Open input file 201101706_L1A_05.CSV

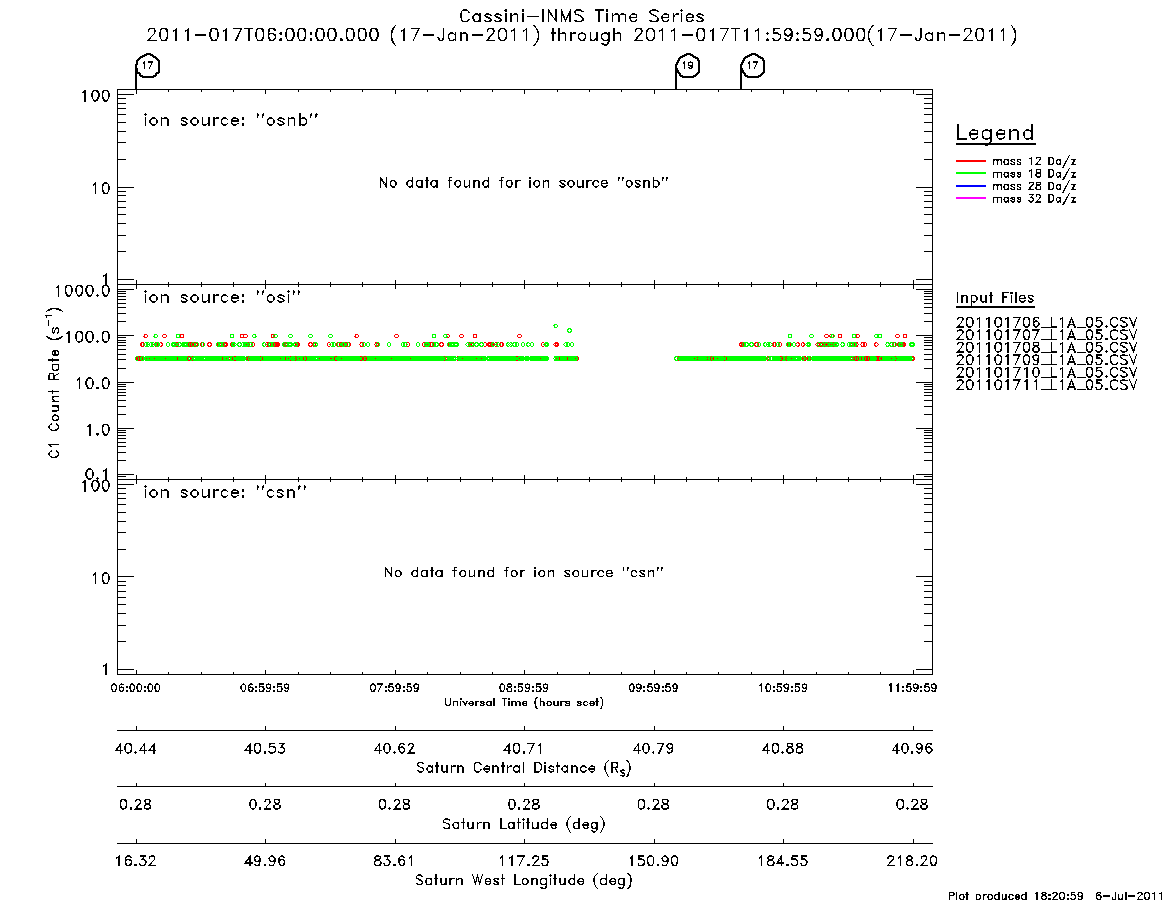tap(1046, 323)
